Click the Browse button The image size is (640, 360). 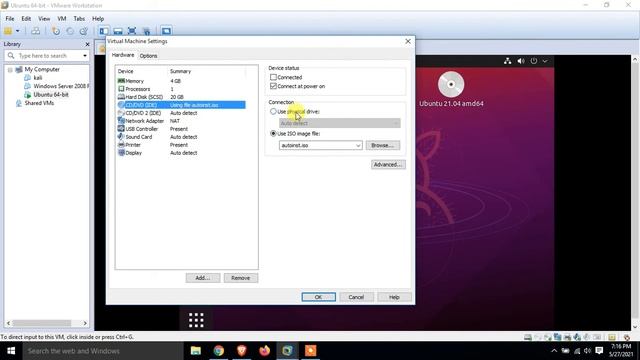click(383, 145)
